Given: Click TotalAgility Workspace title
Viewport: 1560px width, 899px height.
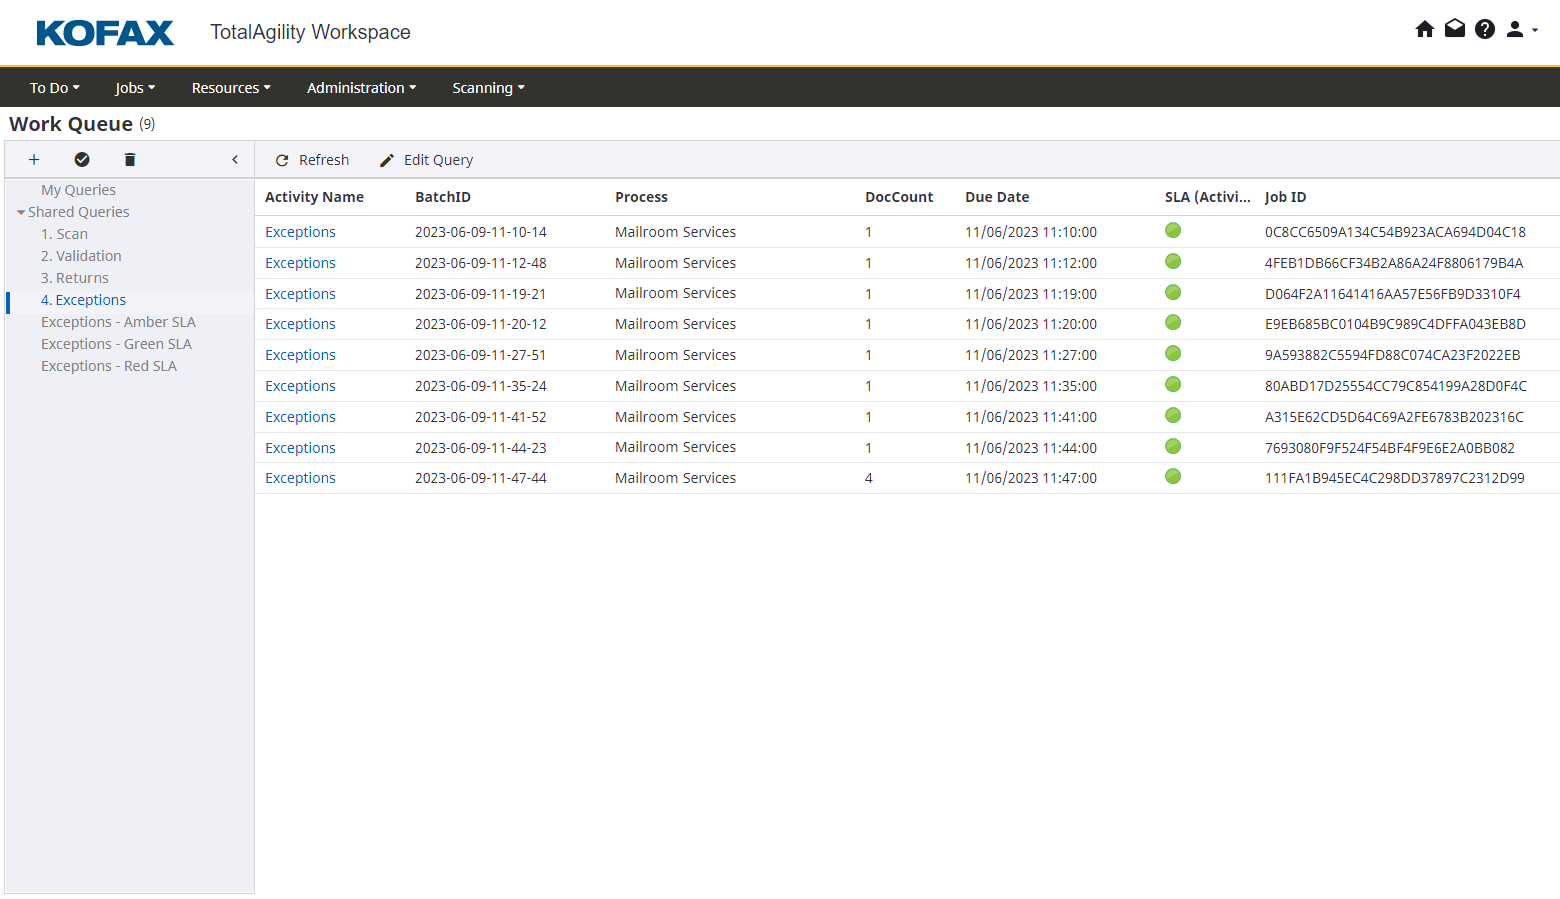Looking at the screenshot, I should pyautogui.click(x=310, y=32).
